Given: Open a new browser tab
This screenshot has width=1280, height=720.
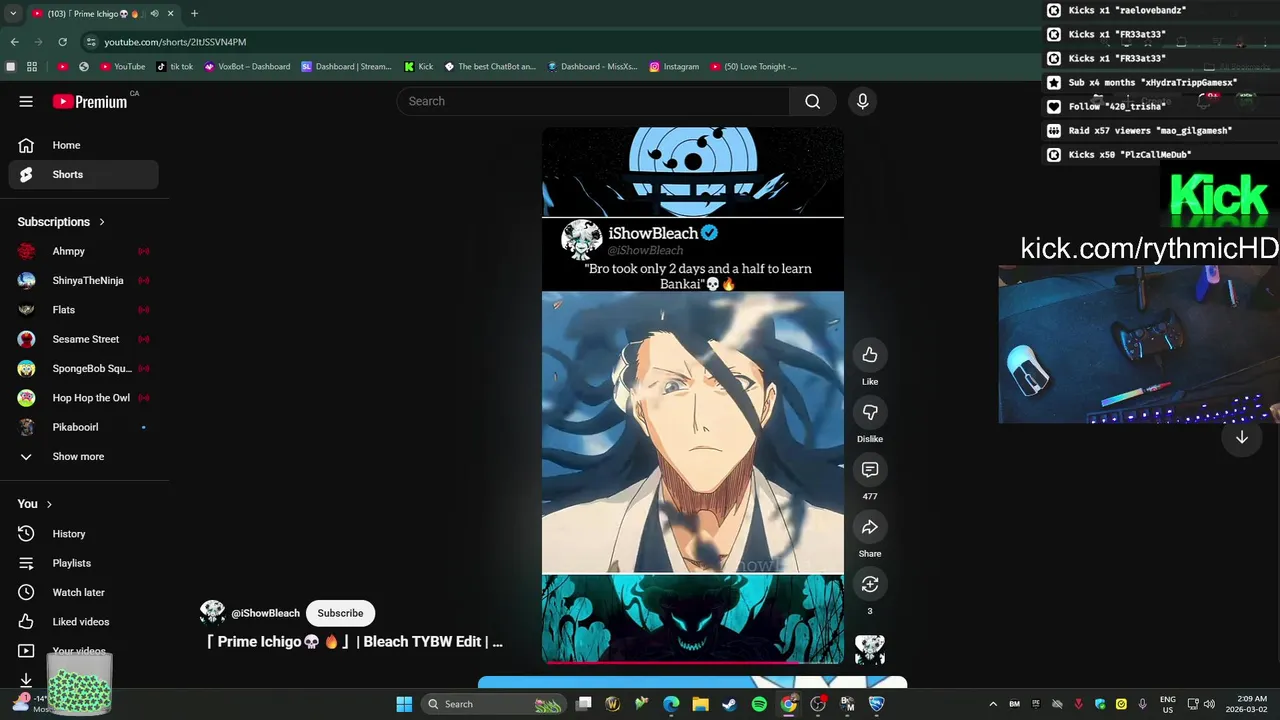Looking at the screenshot, I should [x=194, y=14].
